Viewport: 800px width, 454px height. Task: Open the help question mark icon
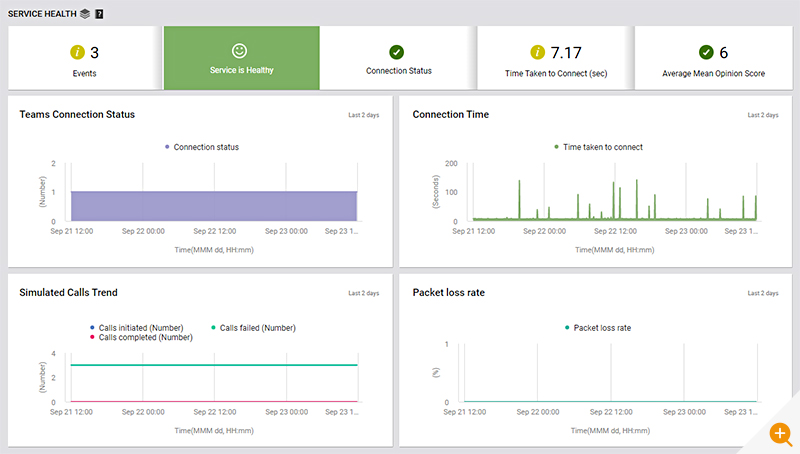click(99, 14)
